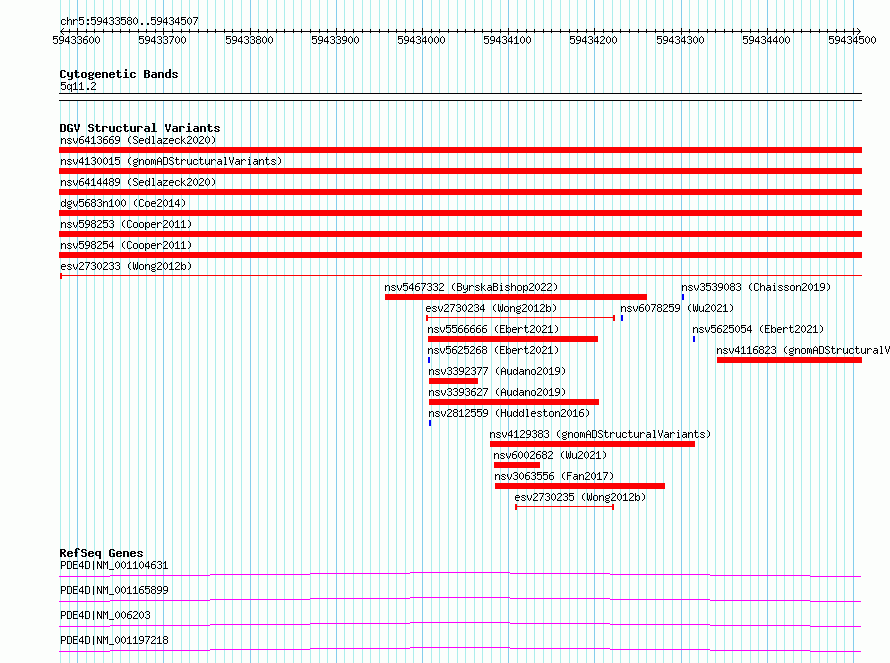
Task: Click the red bar under nsv3063556
Action: tap(580, 486)
